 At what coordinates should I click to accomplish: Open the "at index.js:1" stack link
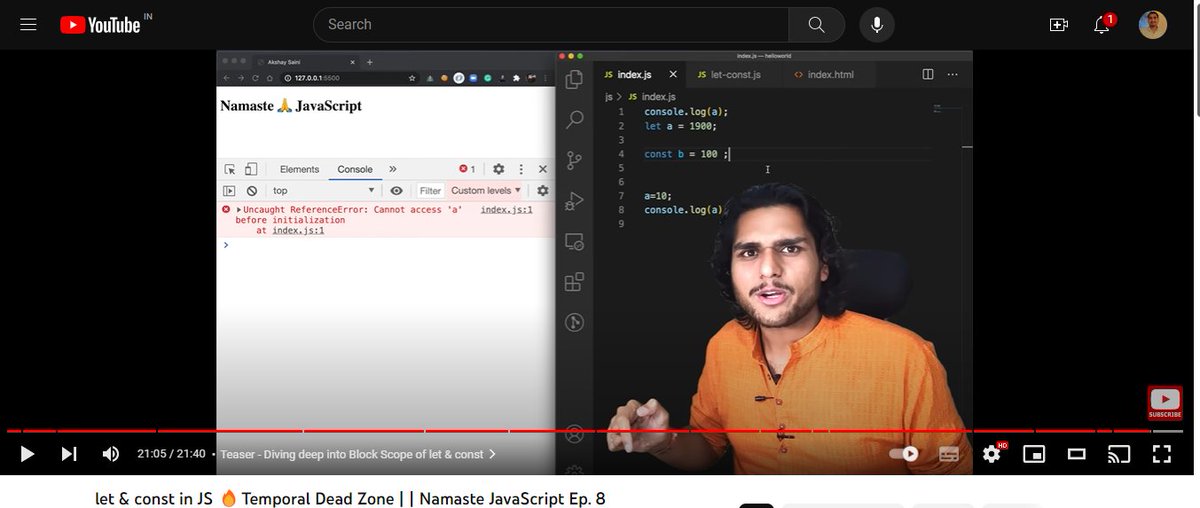tap(298, 230)
